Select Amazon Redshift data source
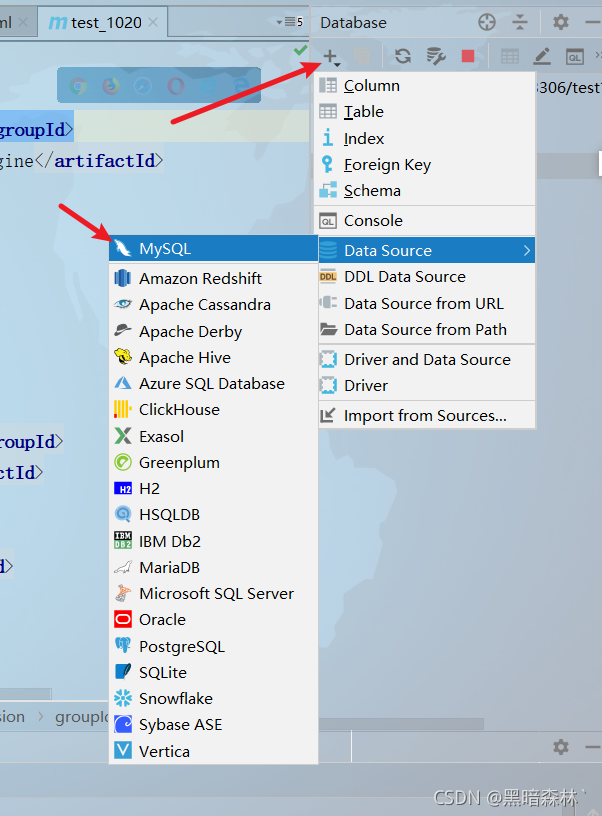This screenshot has width=602, height=816. (x=213, y=278)
